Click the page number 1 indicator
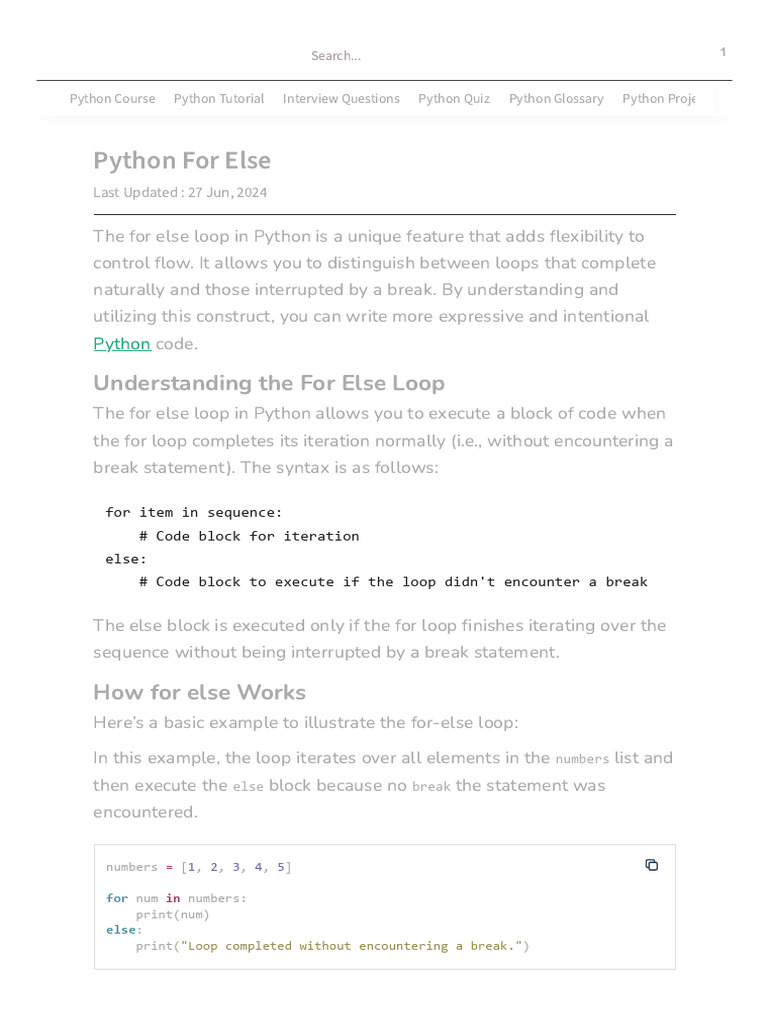 [723, 52]
